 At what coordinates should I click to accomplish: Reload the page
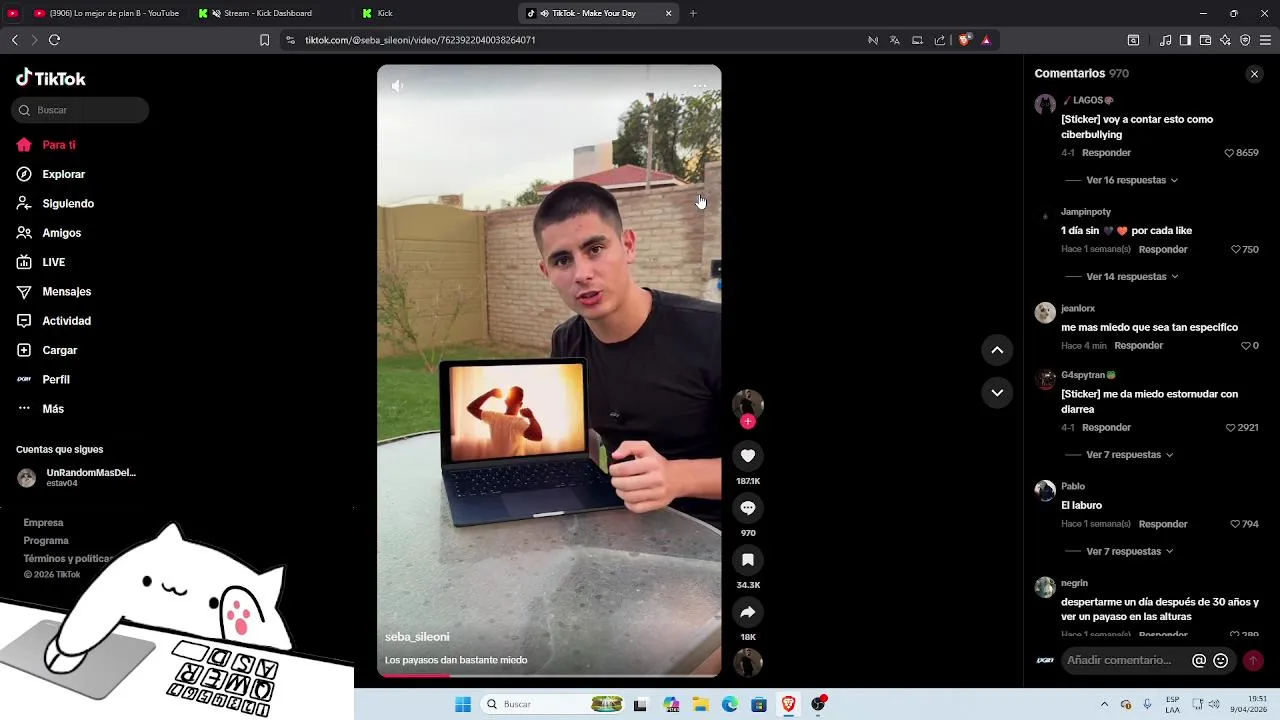[x=54, y=40]
